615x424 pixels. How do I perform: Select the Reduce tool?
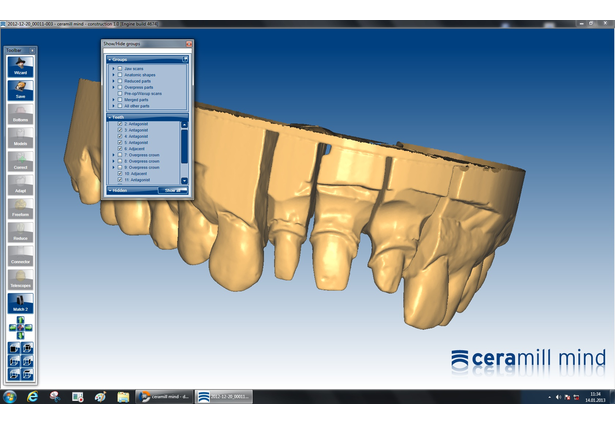[20, 232]
